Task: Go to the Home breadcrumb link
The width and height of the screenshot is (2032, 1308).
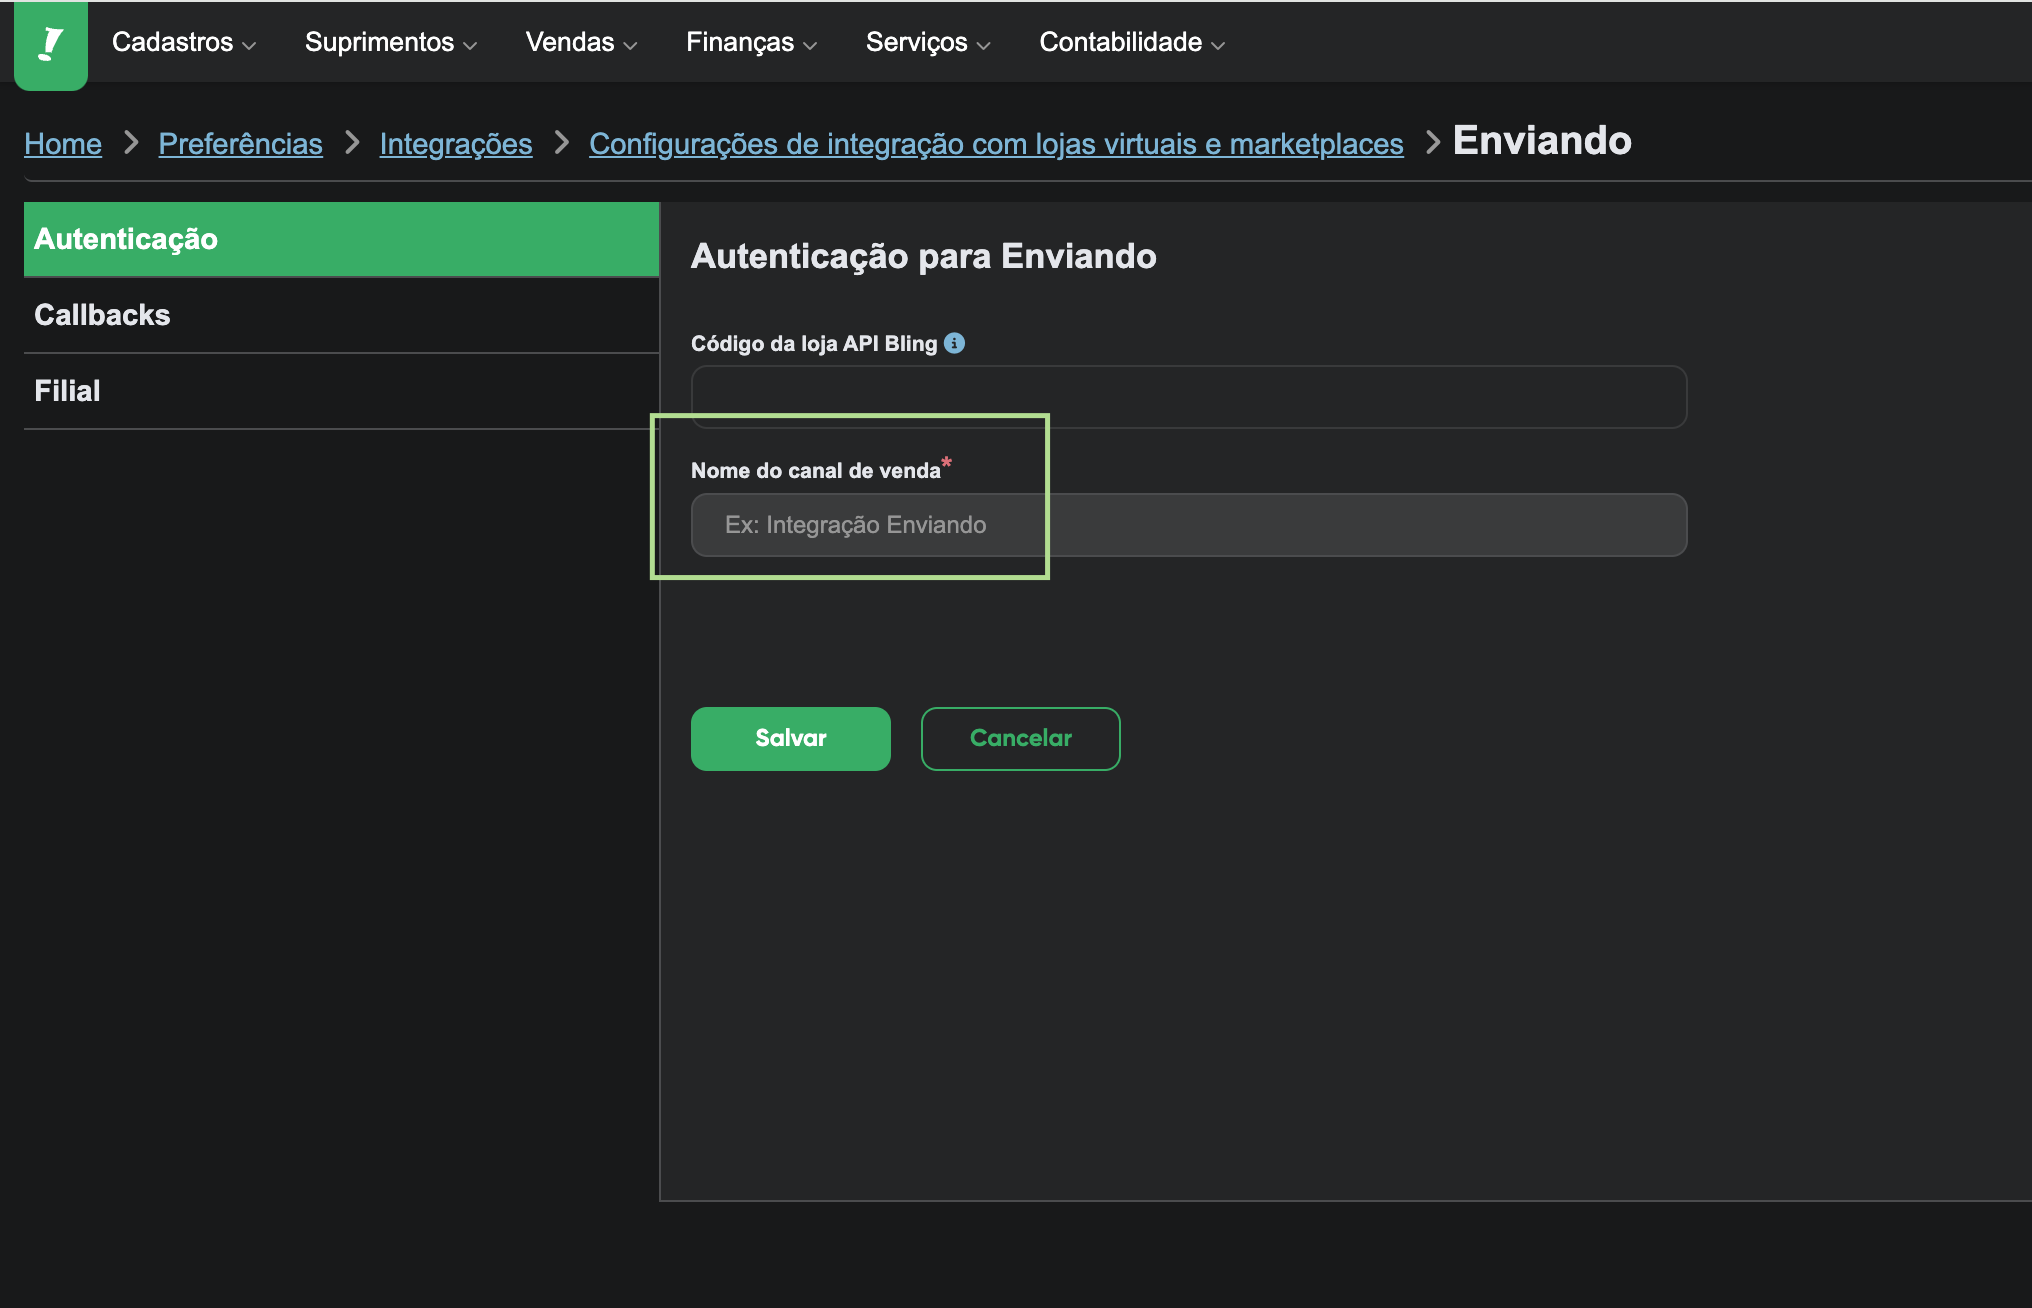Action: click(63, 144)
